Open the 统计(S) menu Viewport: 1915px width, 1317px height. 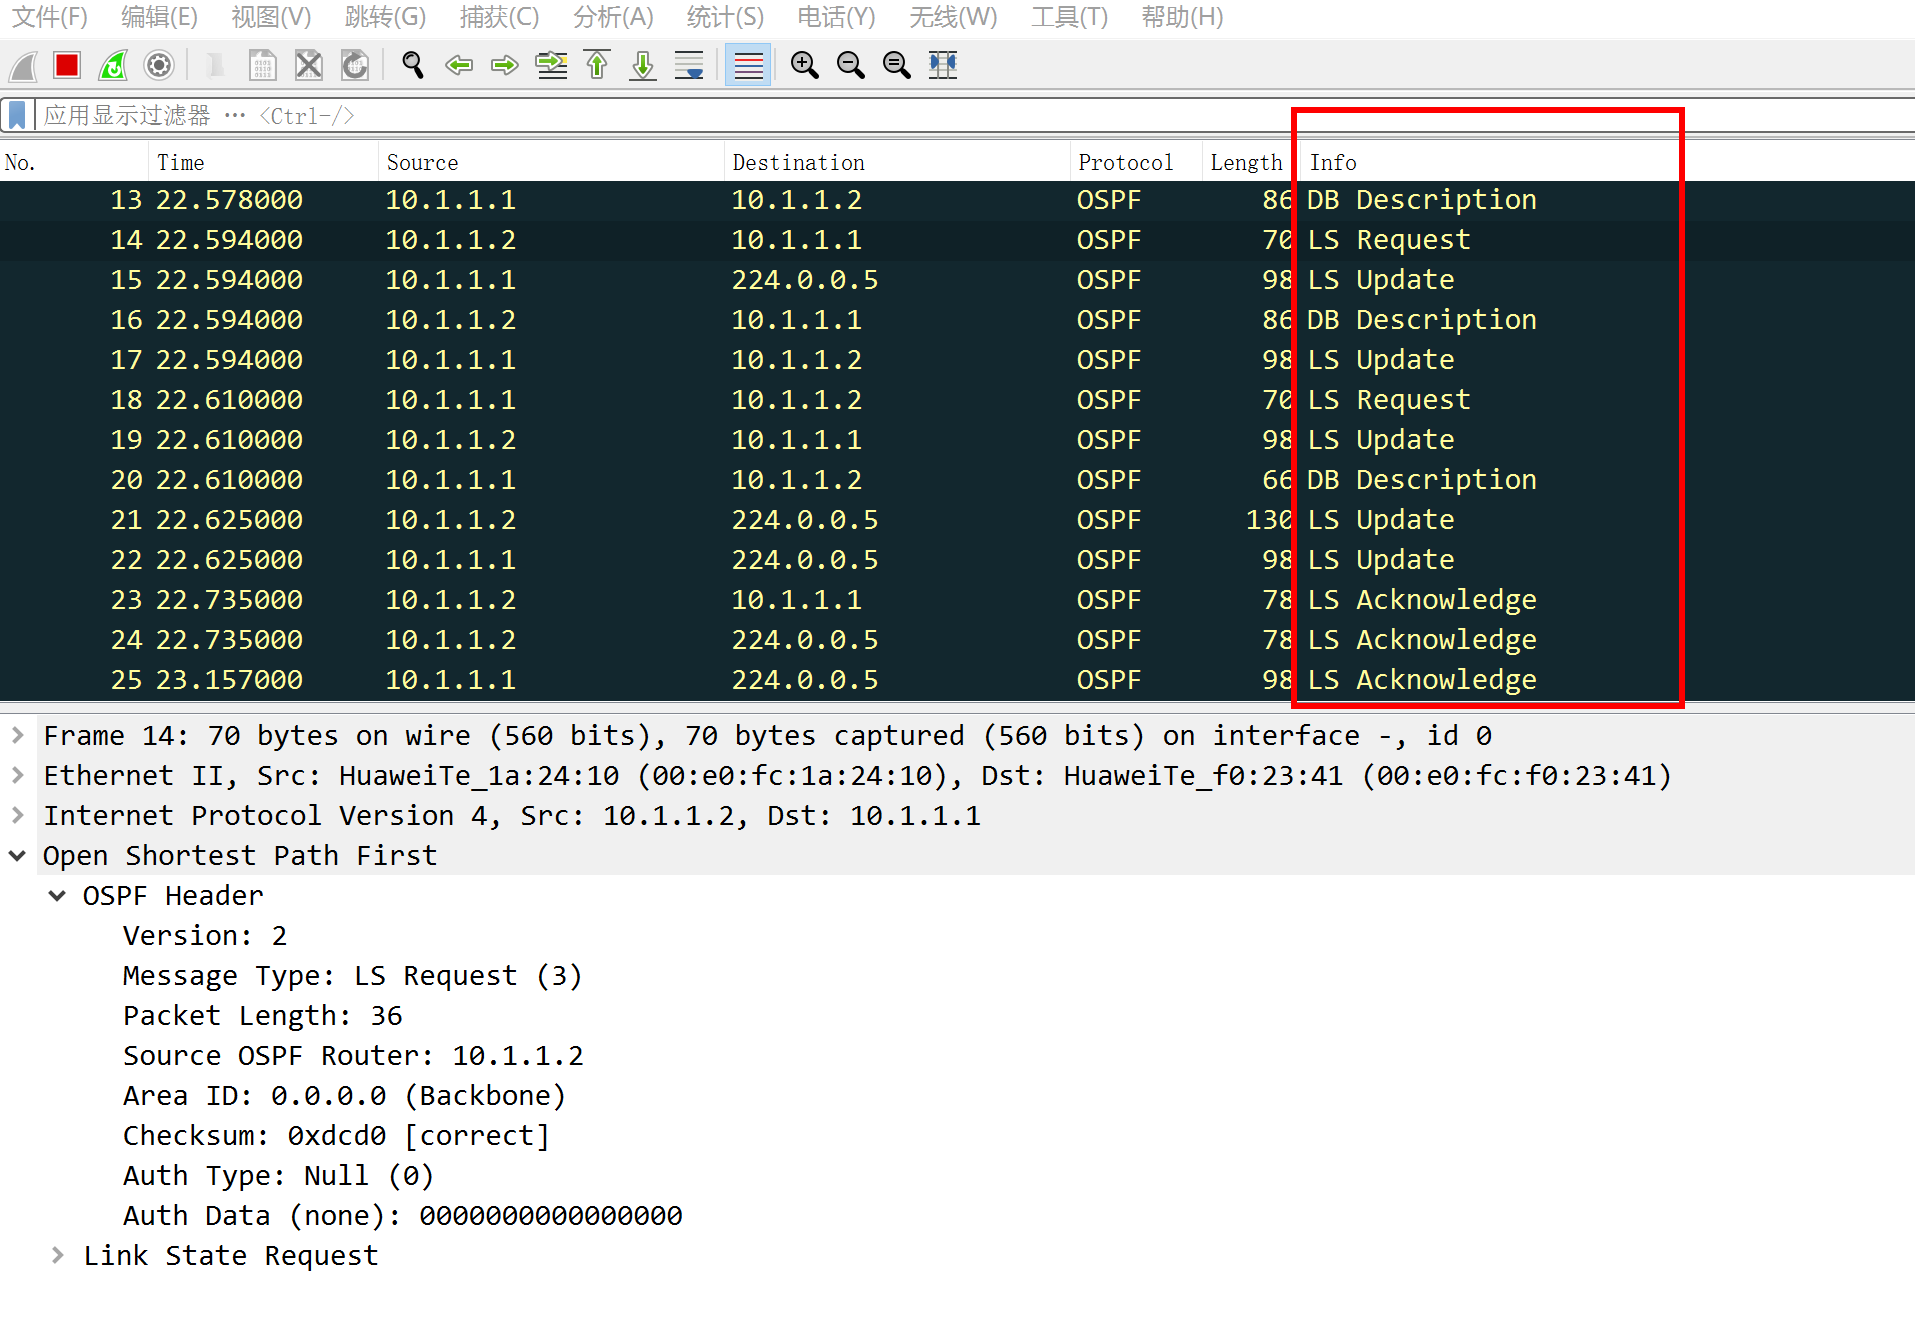click(x=724, y=17)
